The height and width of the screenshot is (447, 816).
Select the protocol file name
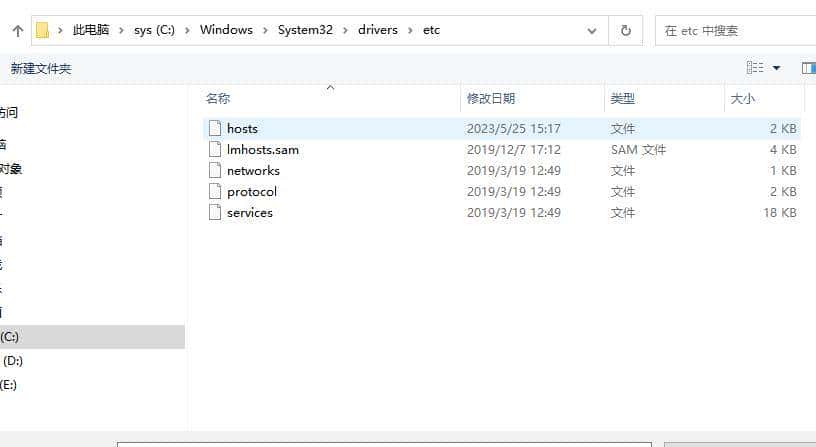(252, 192)
